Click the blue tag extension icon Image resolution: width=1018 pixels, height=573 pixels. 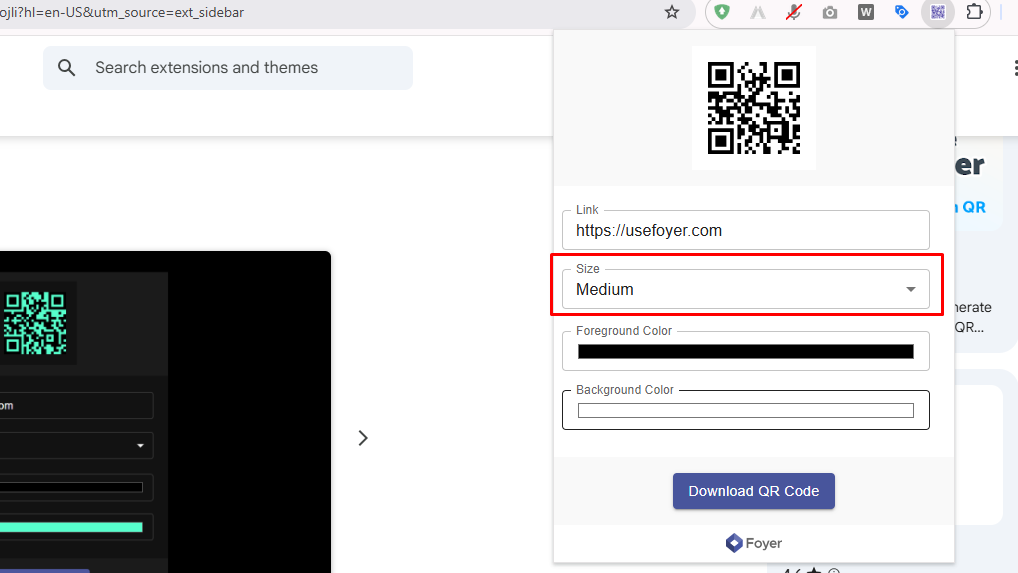coord(901,12)
